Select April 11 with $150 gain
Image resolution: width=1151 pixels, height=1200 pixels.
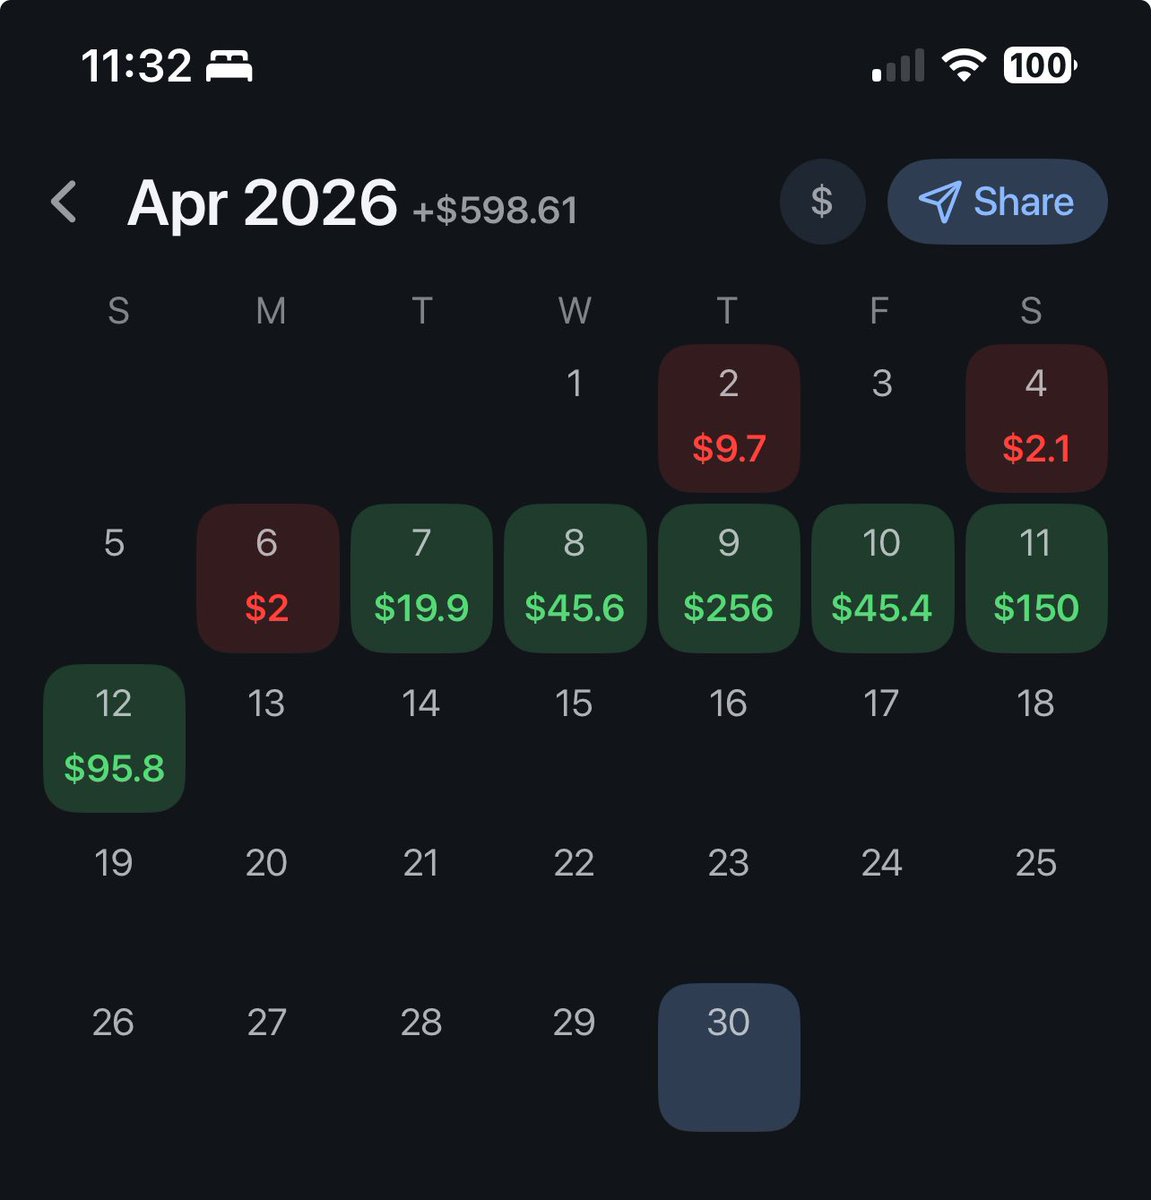click(x=1036, y=578)
